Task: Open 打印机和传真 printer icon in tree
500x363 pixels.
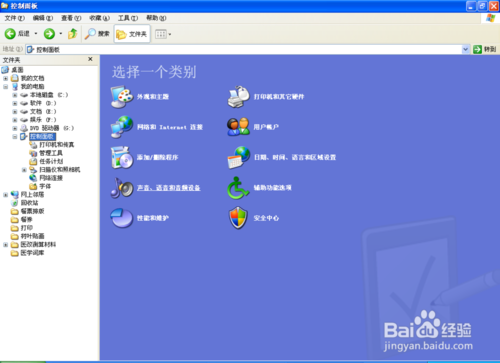Action: pyautogui.click(x=33, y=145)
